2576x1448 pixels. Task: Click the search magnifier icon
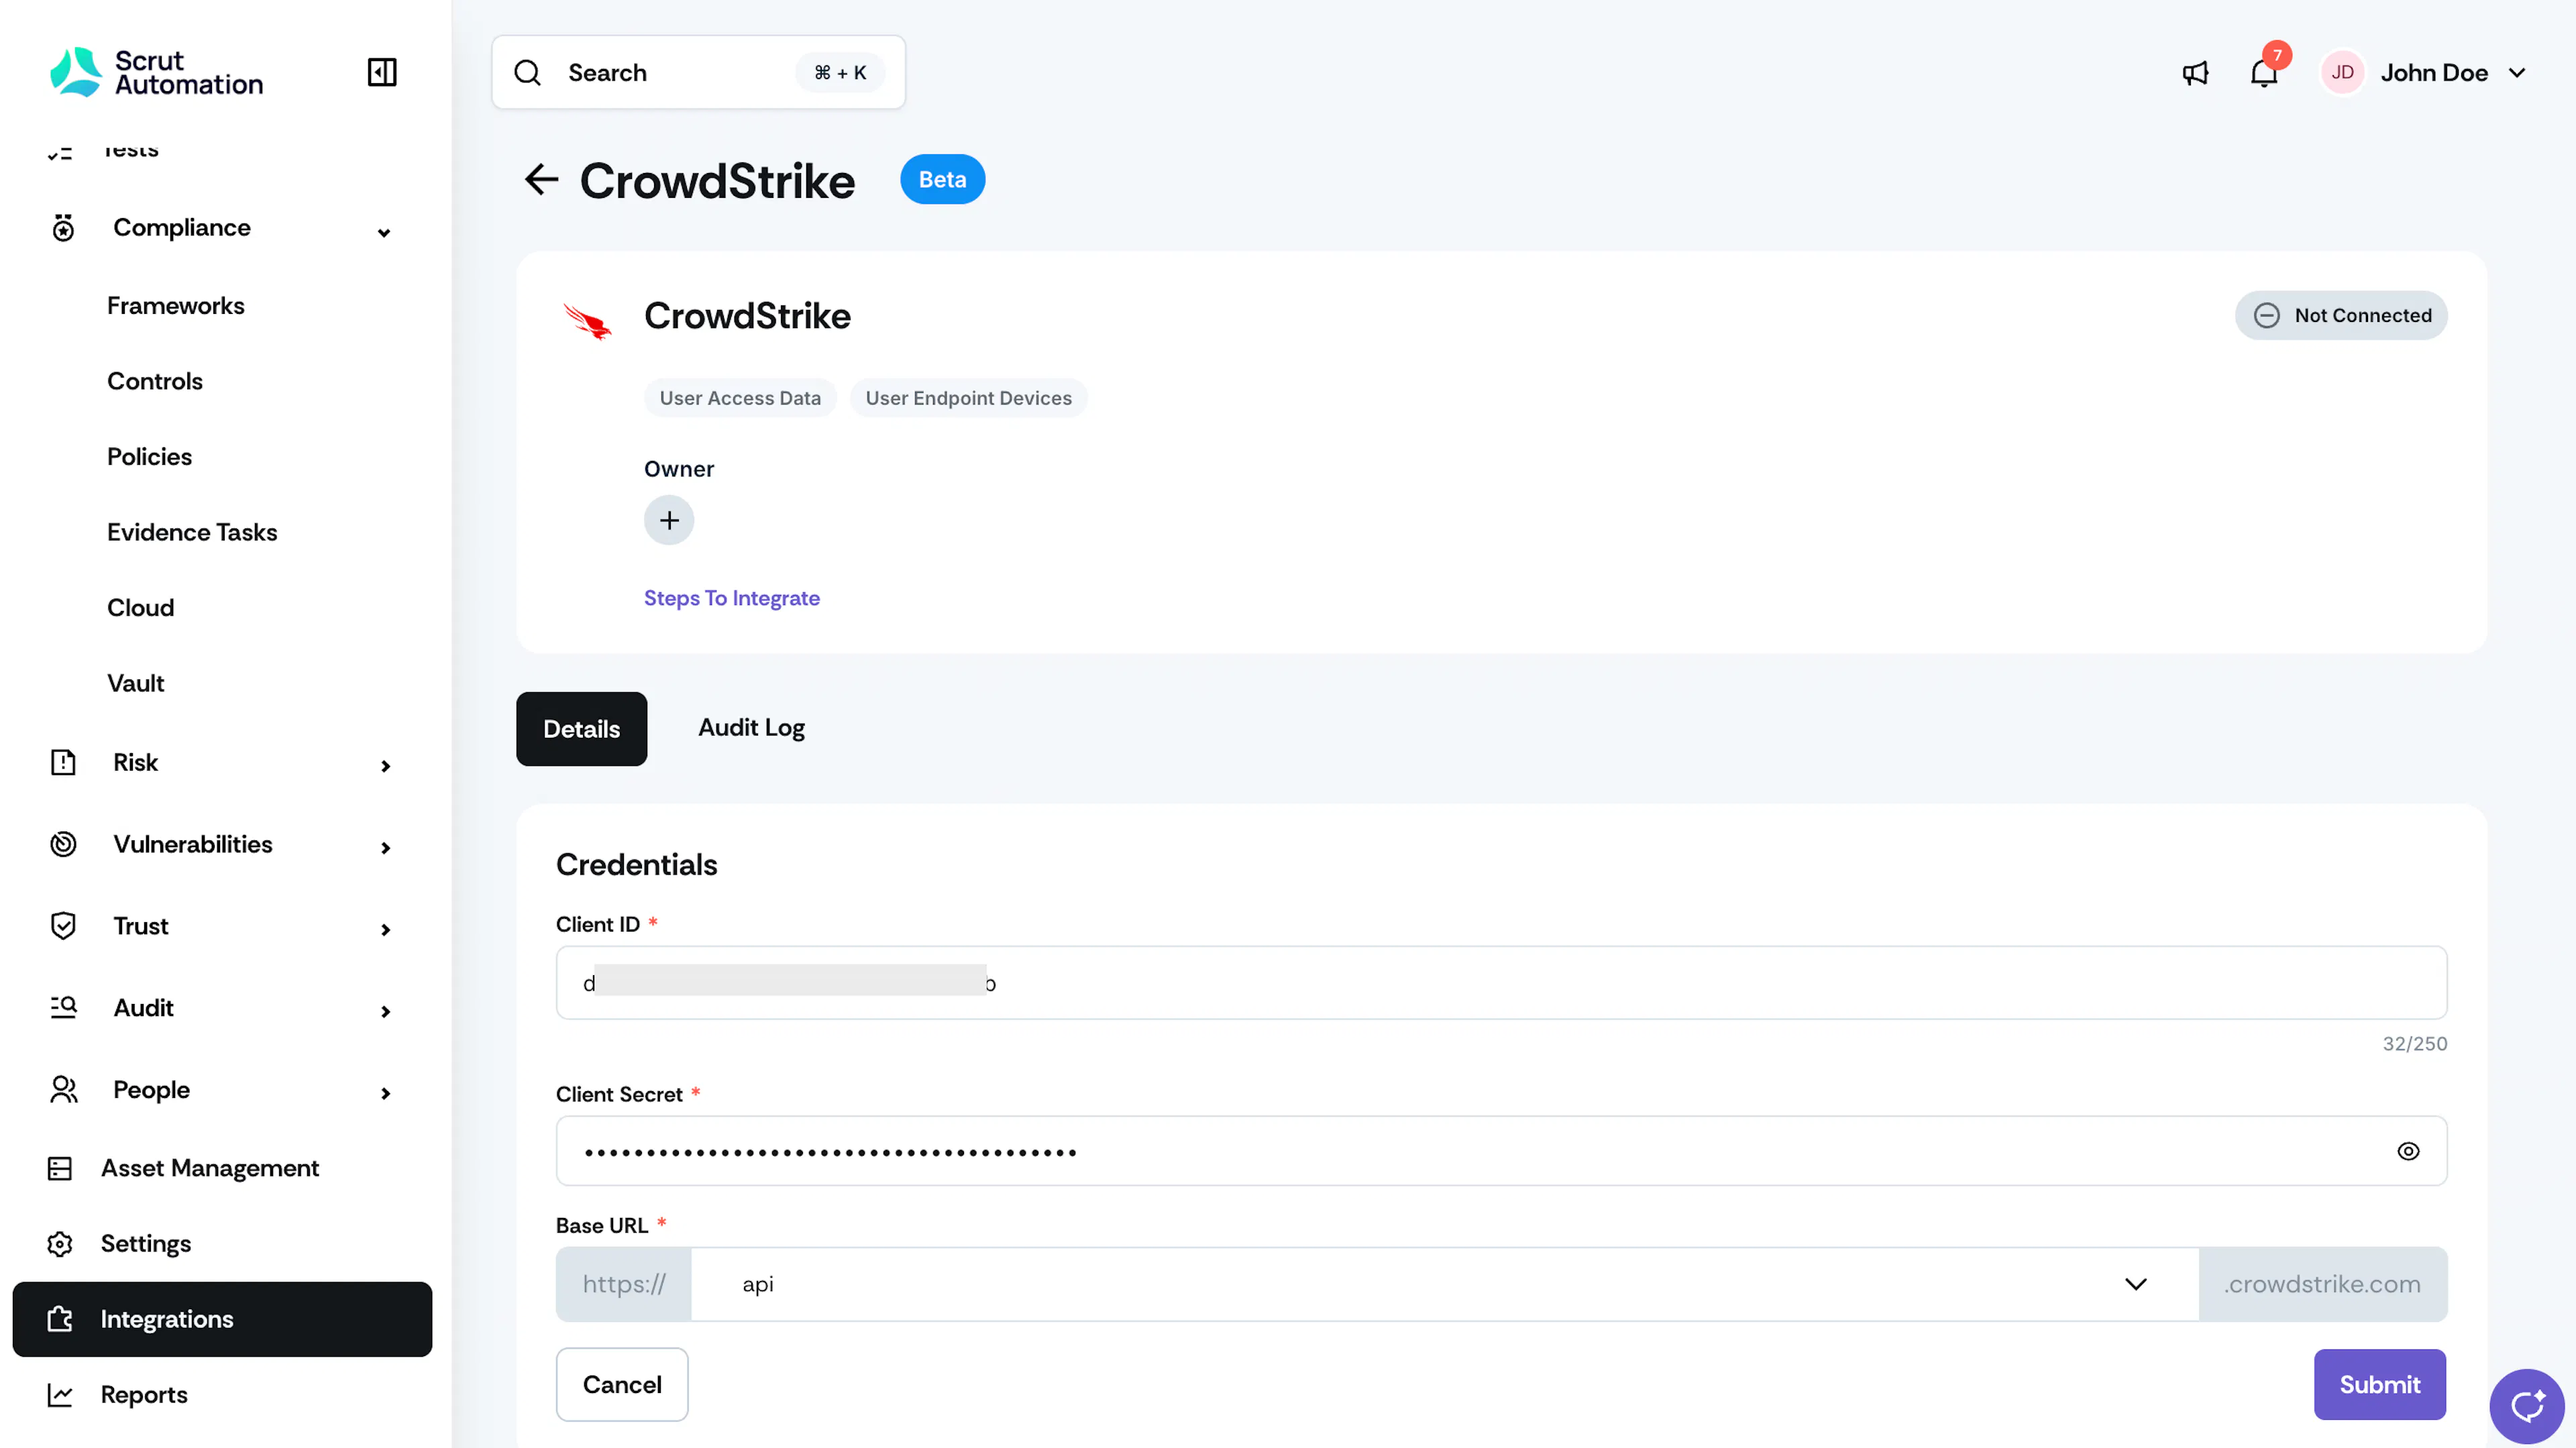[527, 73]
